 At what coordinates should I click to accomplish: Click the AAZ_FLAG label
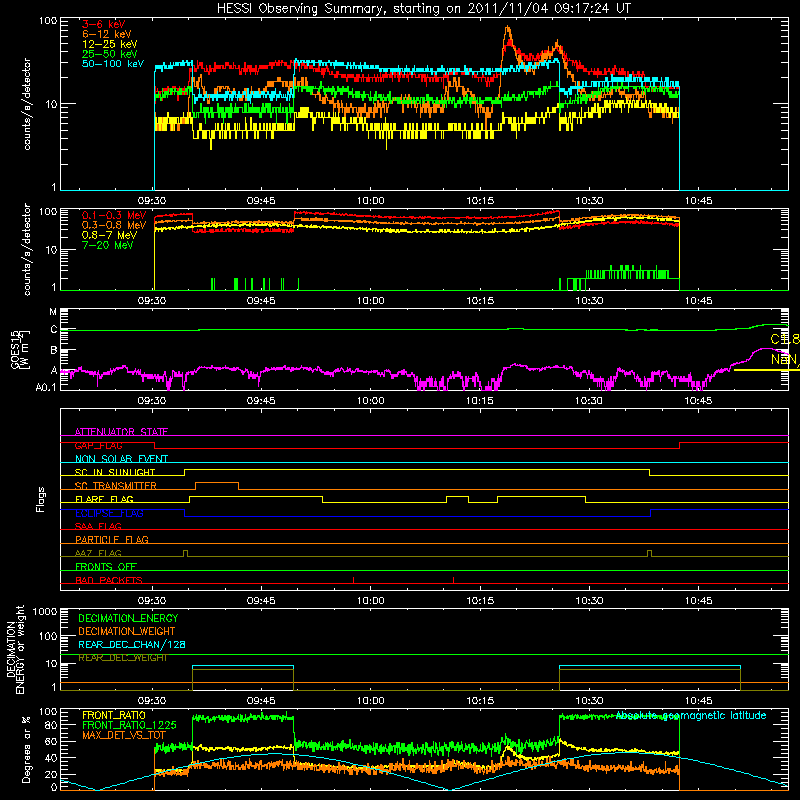[x=98, y=553]
